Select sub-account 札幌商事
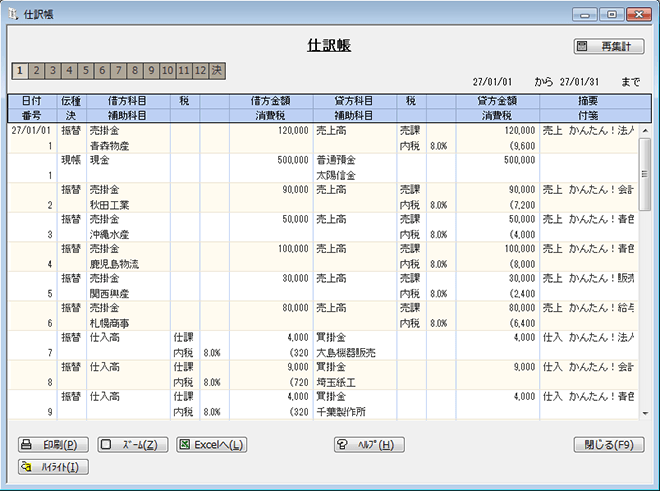660x491 pixels. tap(109, 323)
